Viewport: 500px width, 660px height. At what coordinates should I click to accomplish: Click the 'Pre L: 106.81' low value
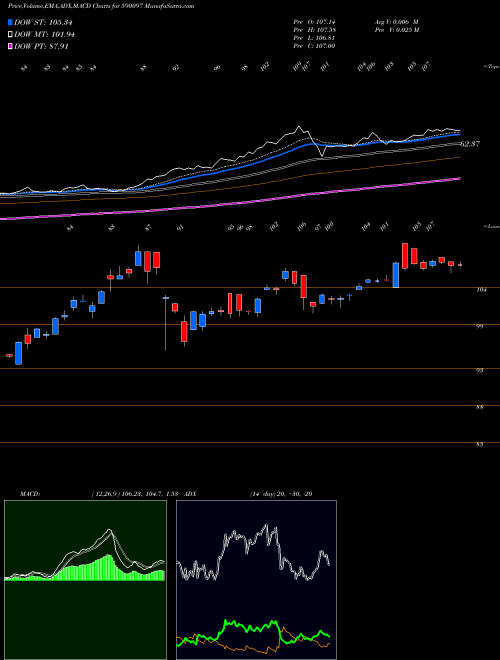tap(314, 38)
